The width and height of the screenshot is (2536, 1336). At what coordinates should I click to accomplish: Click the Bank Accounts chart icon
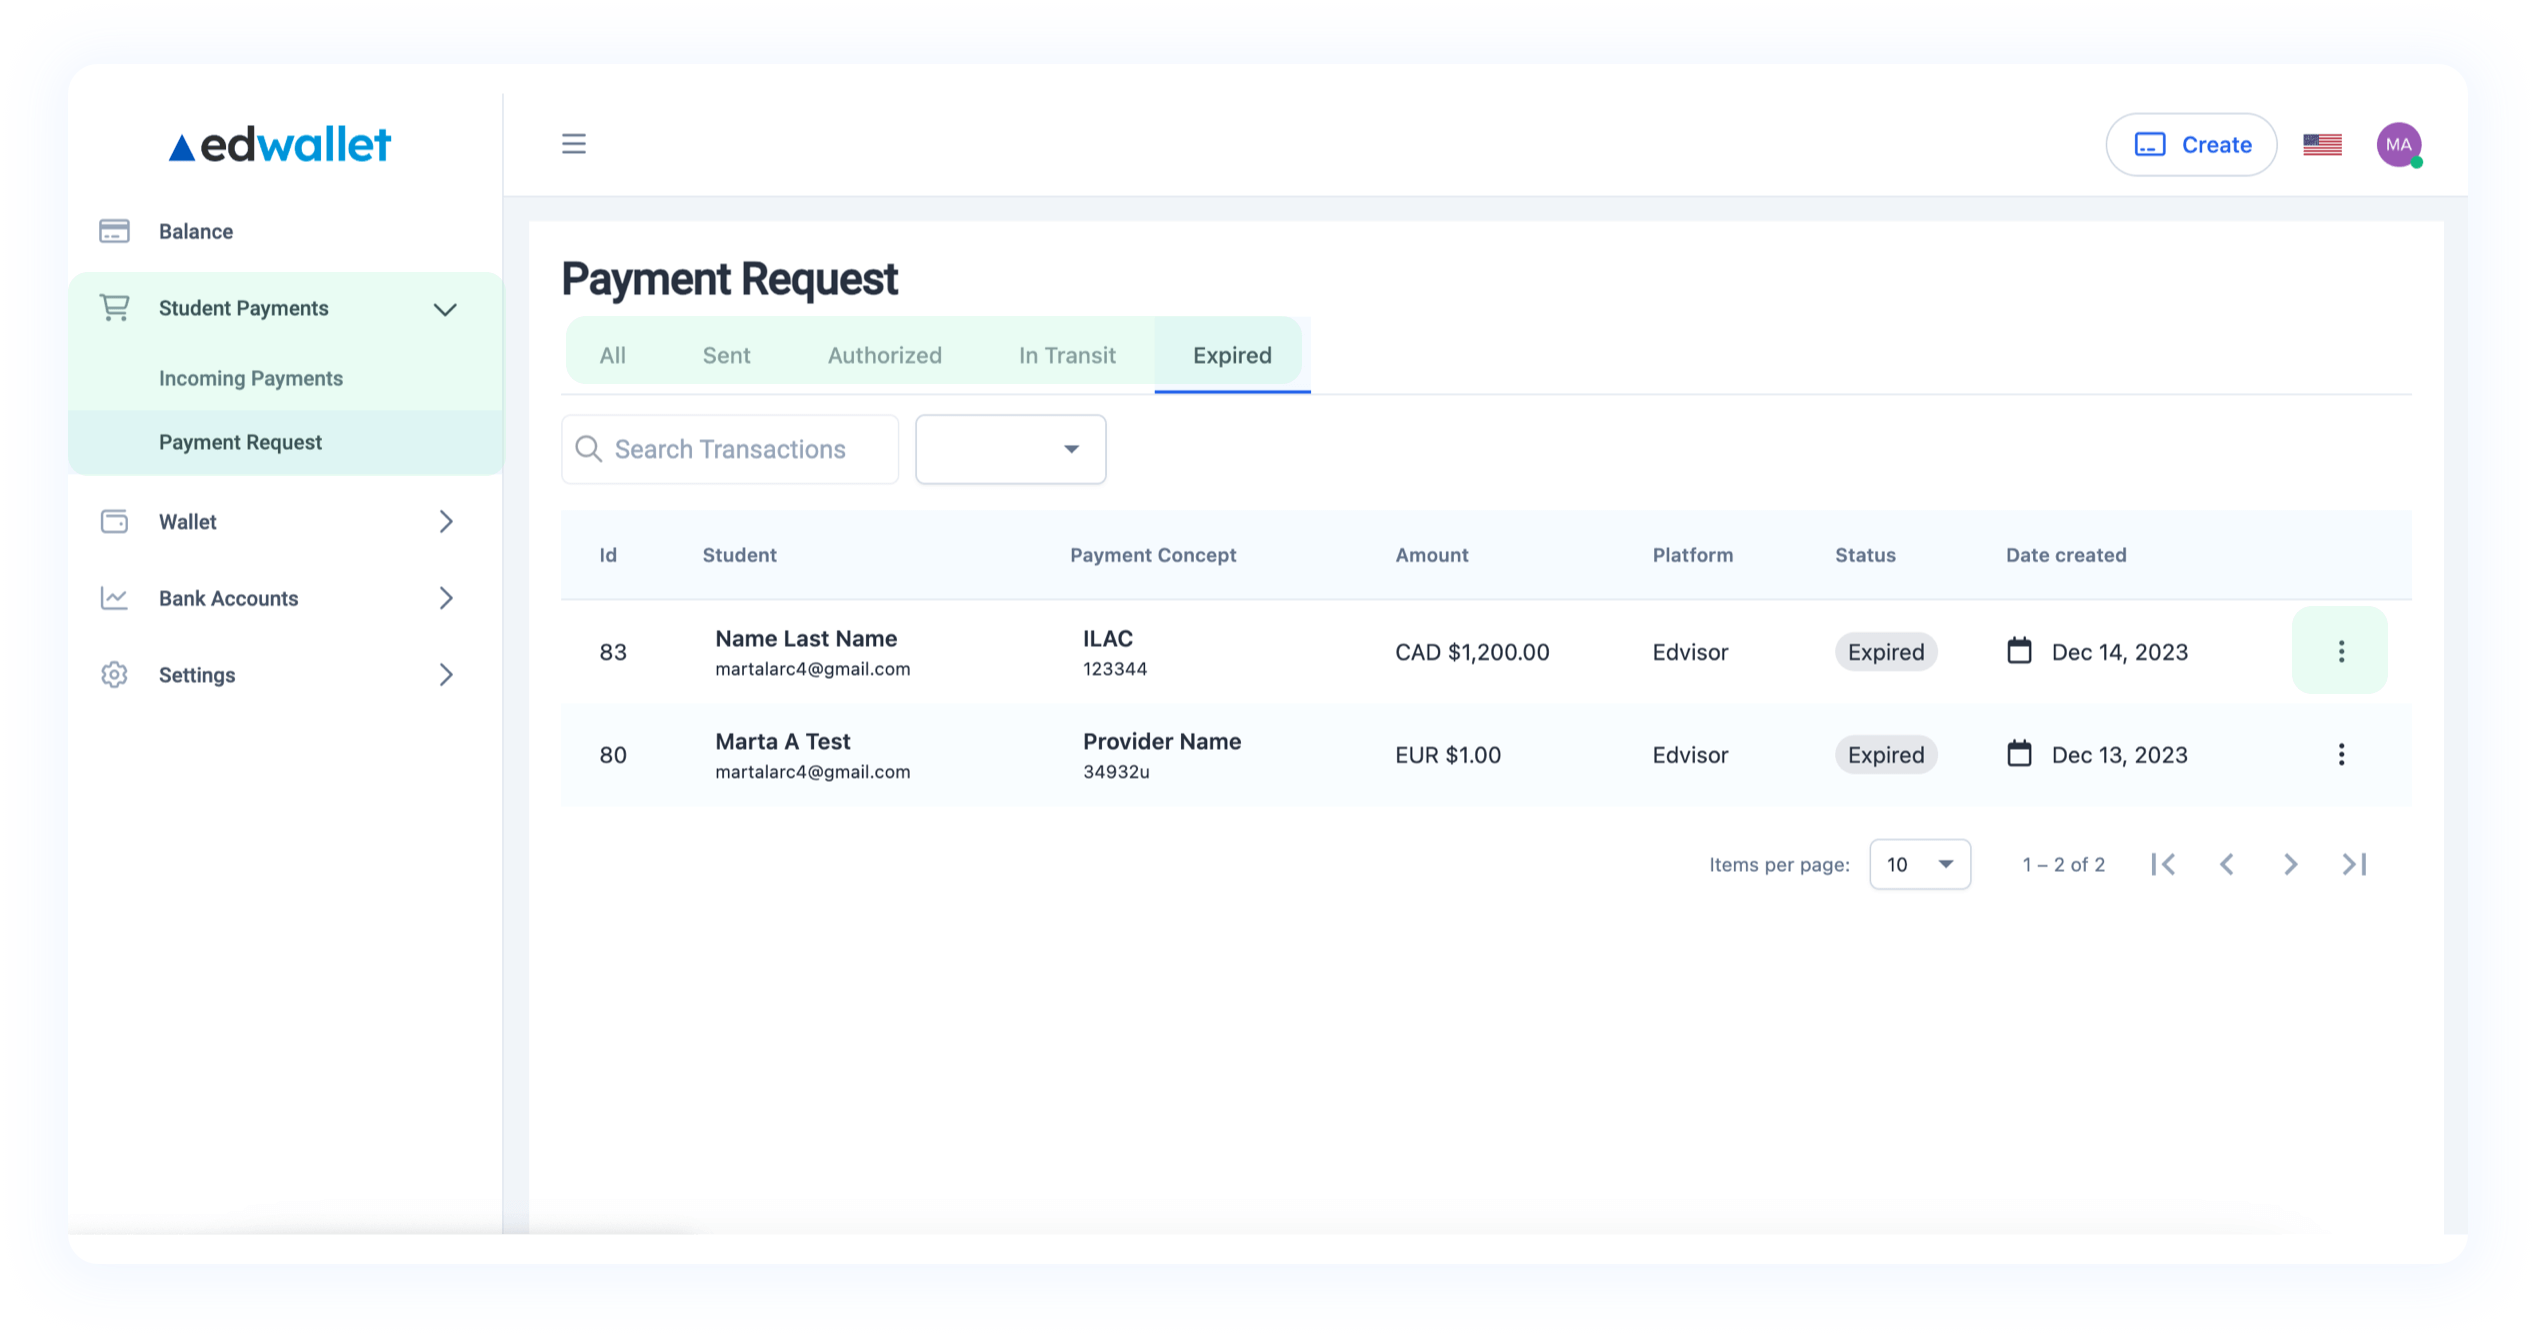[x=114, y=598]
